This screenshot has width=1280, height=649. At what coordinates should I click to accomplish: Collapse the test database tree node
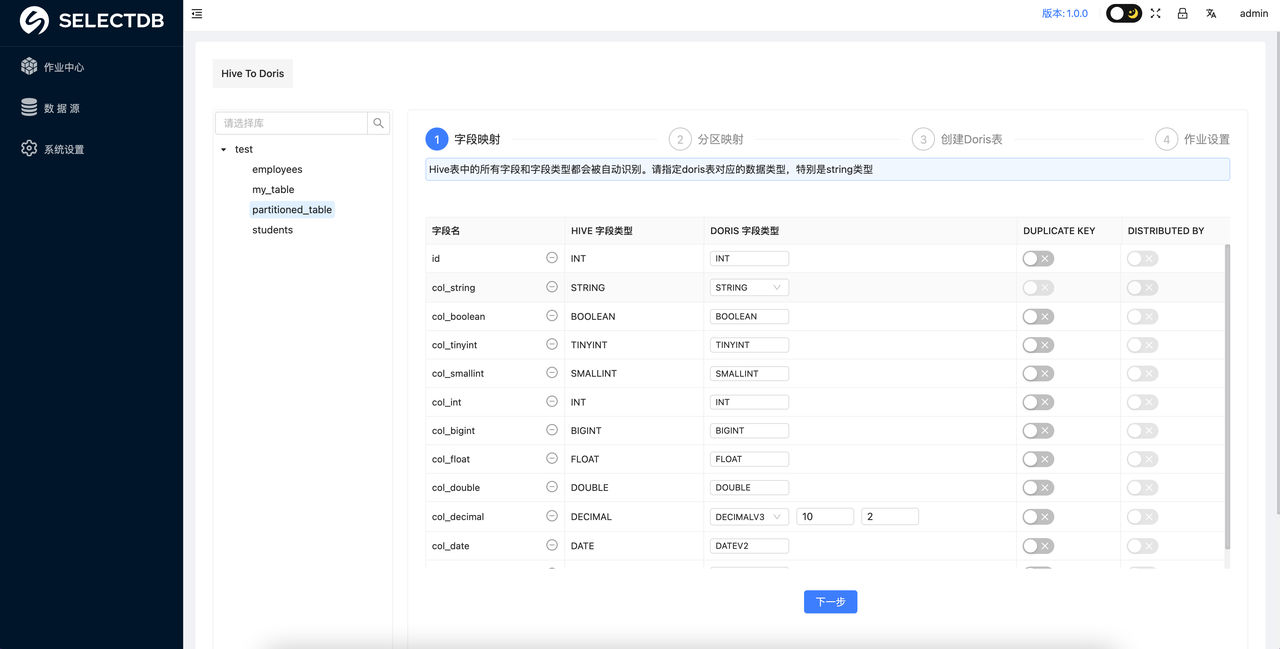[224, 150]
